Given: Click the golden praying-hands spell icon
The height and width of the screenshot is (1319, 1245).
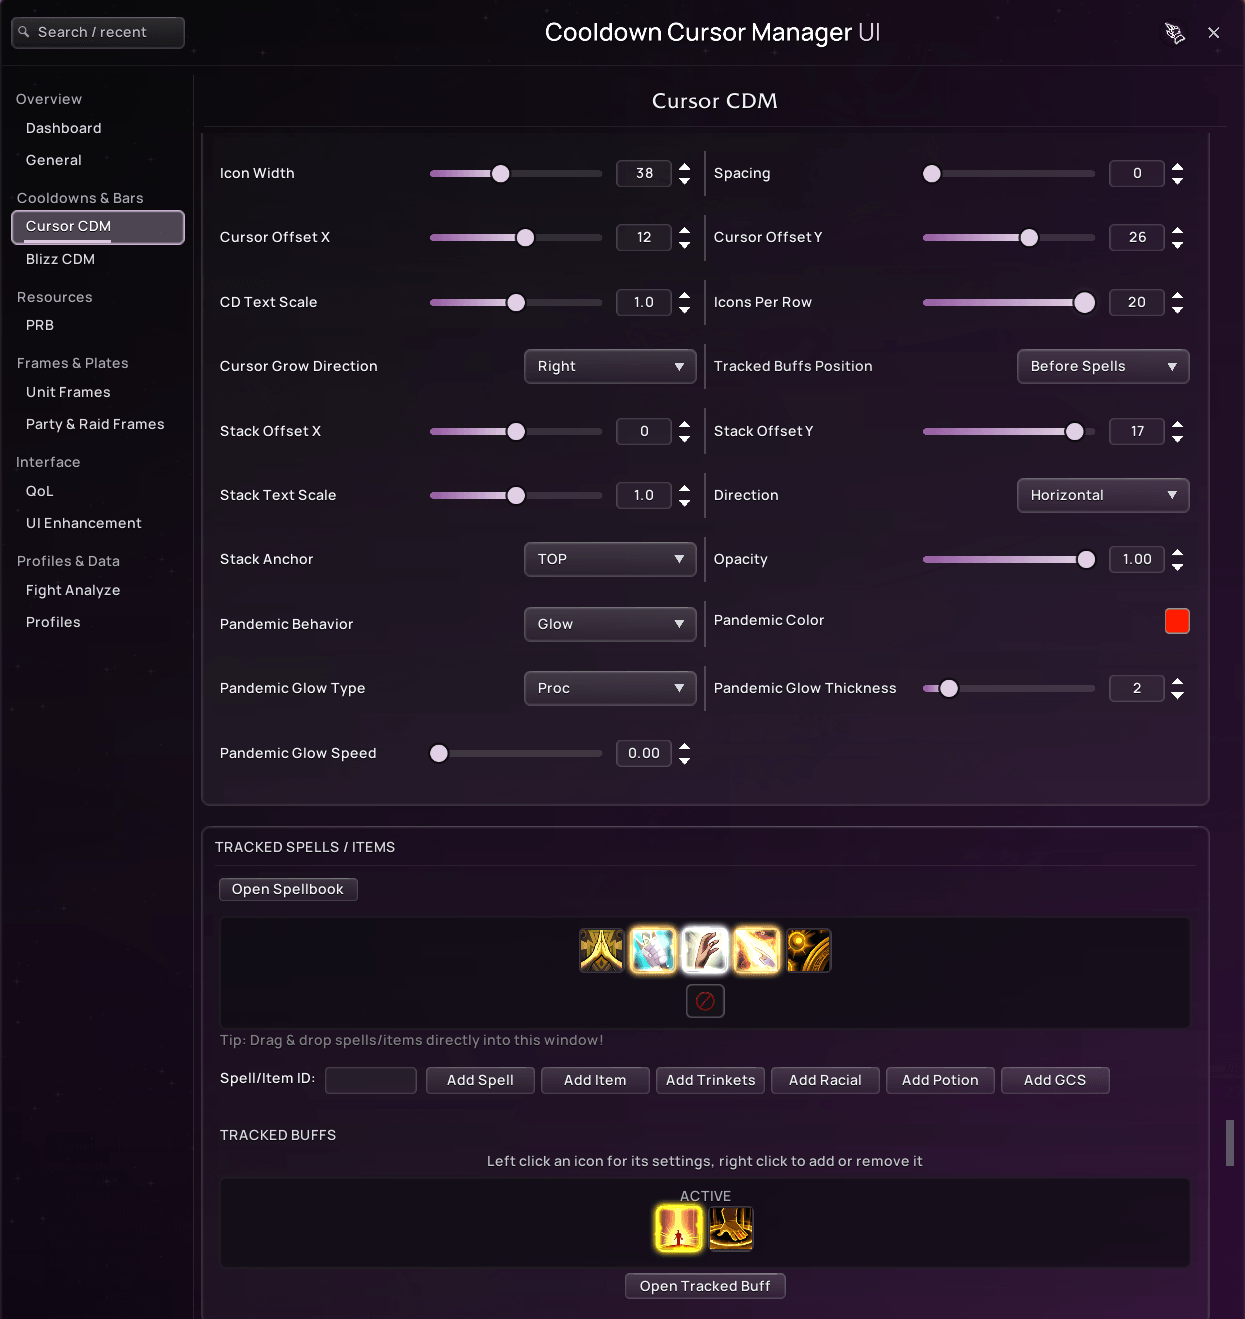Looking at the screenshot, I should tap(602, 950).
